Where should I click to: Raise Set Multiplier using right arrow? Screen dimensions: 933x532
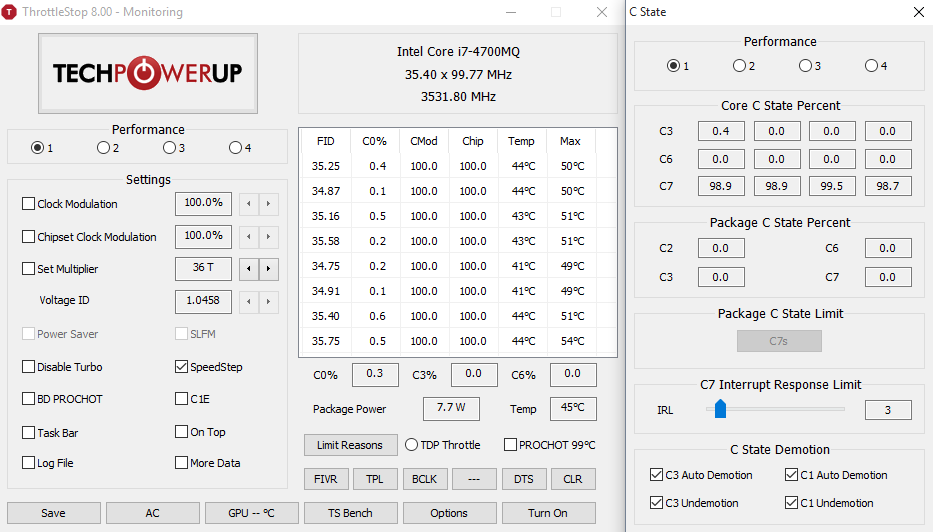[268, 269]
